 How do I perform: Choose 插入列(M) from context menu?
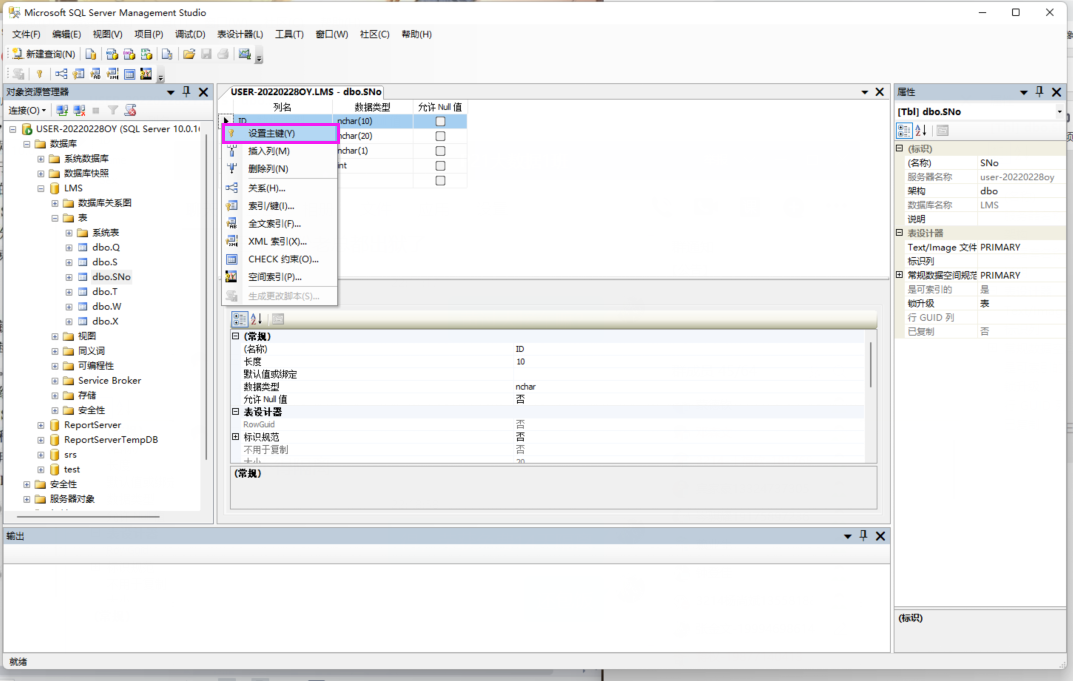(279, 151)
